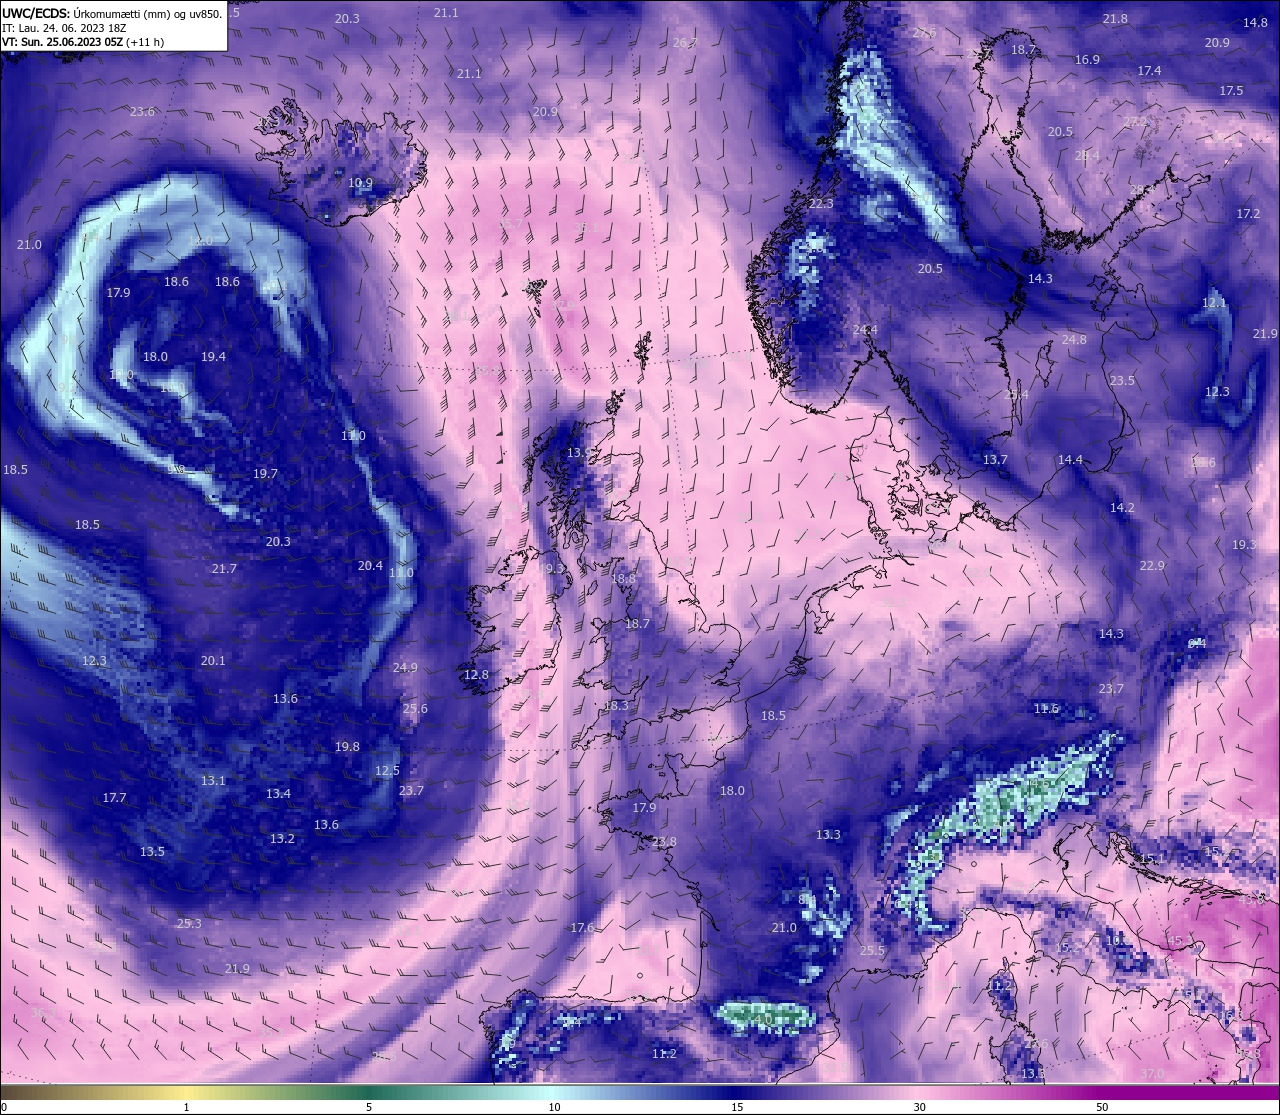Select the 13.5 value label
The image size is (1280, 1115).
[x=152, y=852]
